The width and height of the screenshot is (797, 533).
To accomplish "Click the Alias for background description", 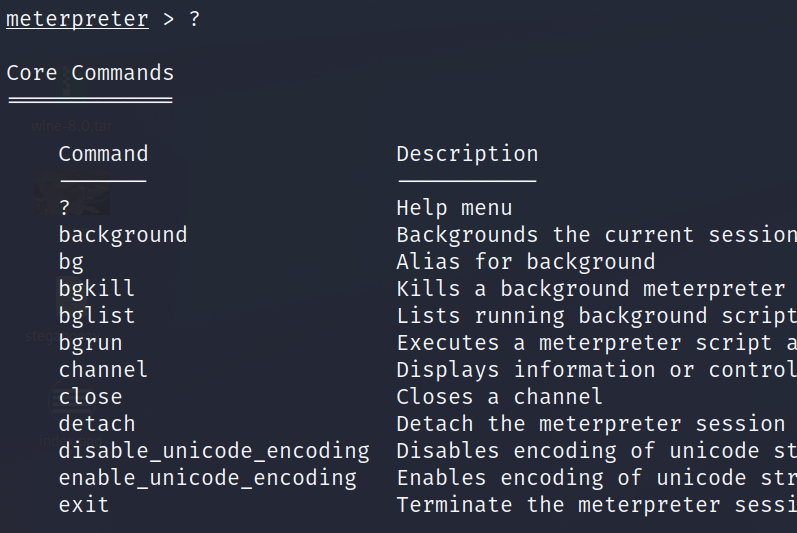I will 526,262.
